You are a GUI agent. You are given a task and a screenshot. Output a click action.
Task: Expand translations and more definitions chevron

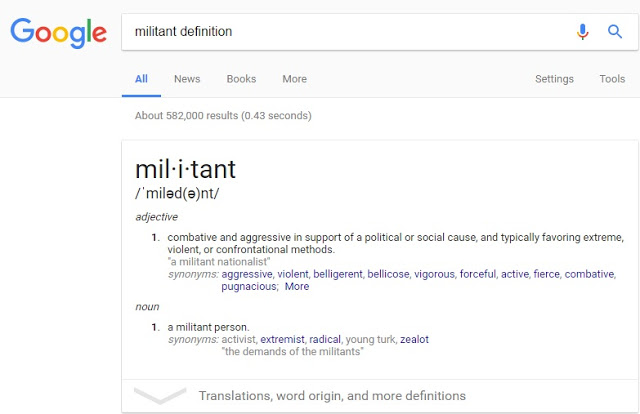pos(160,395)
